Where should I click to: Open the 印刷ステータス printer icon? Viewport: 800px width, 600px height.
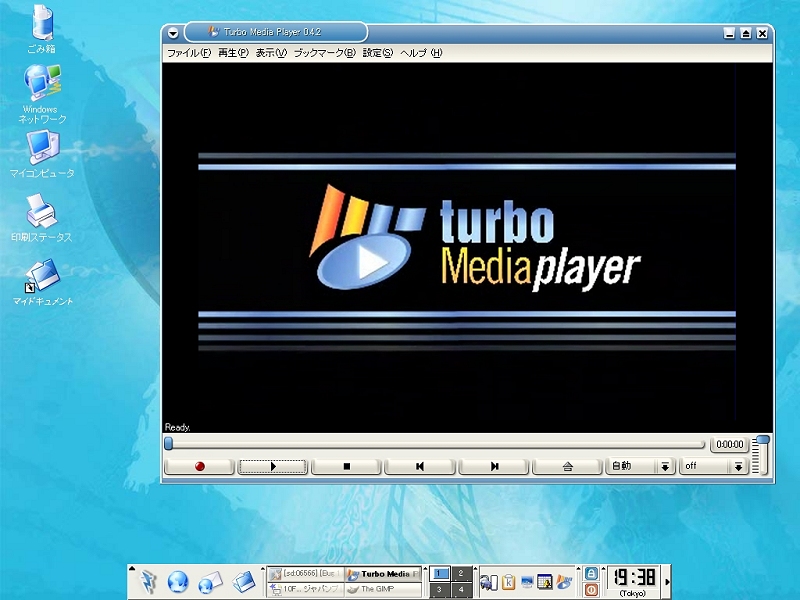(x=42, y=218)
